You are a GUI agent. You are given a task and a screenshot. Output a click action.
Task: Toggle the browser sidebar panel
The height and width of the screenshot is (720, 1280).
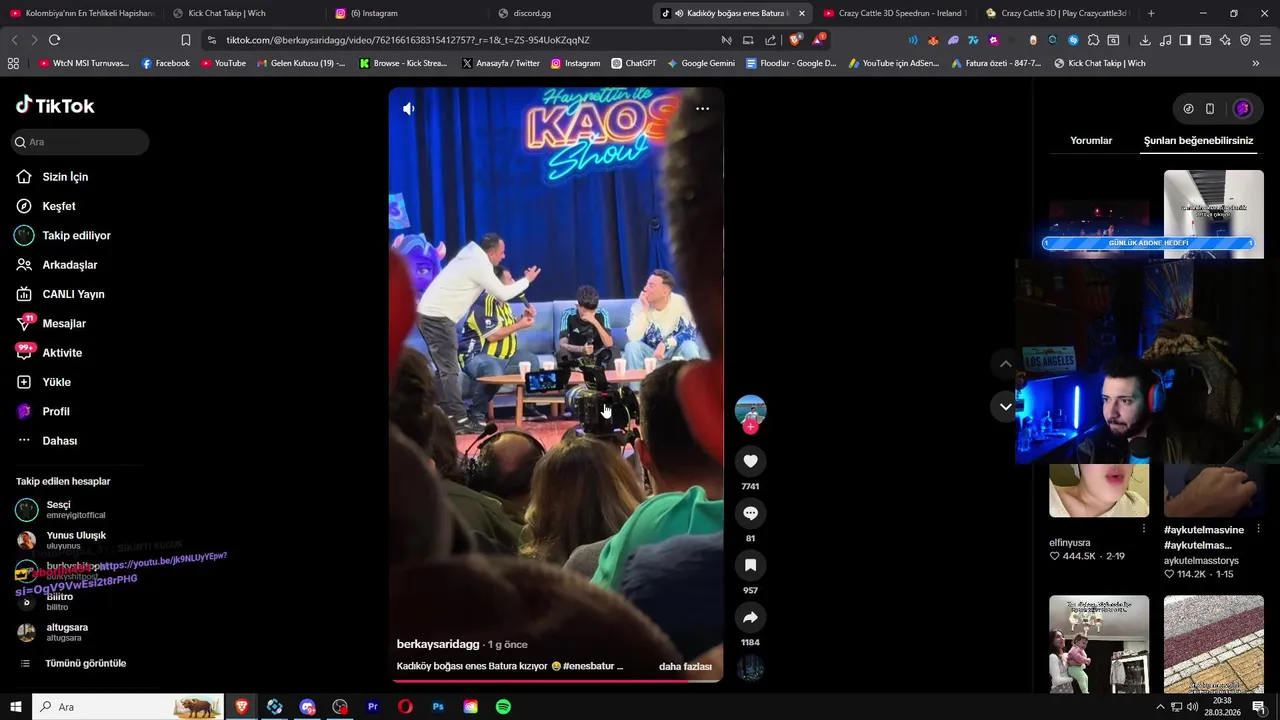click(x=1185, y=40)
